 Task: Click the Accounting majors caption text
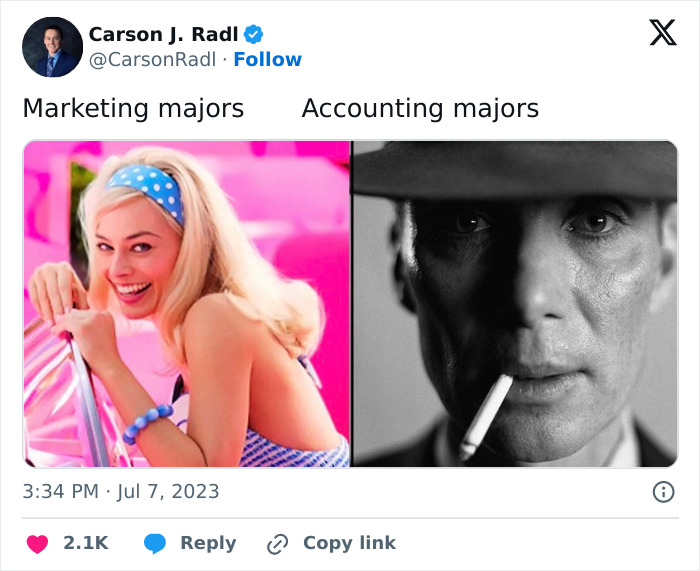coord(420,108)
